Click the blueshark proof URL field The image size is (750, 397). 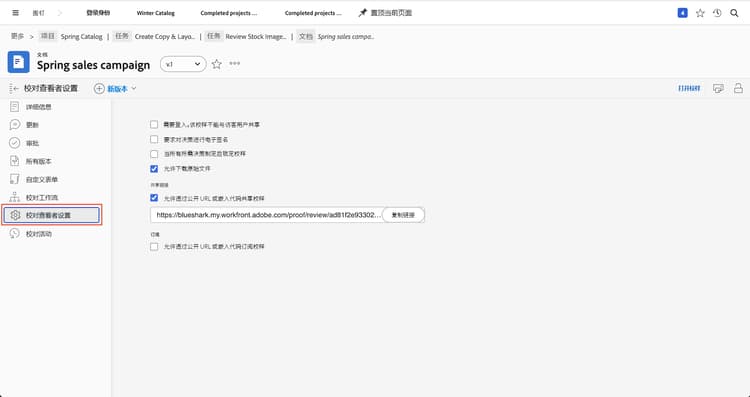point(267,215)
